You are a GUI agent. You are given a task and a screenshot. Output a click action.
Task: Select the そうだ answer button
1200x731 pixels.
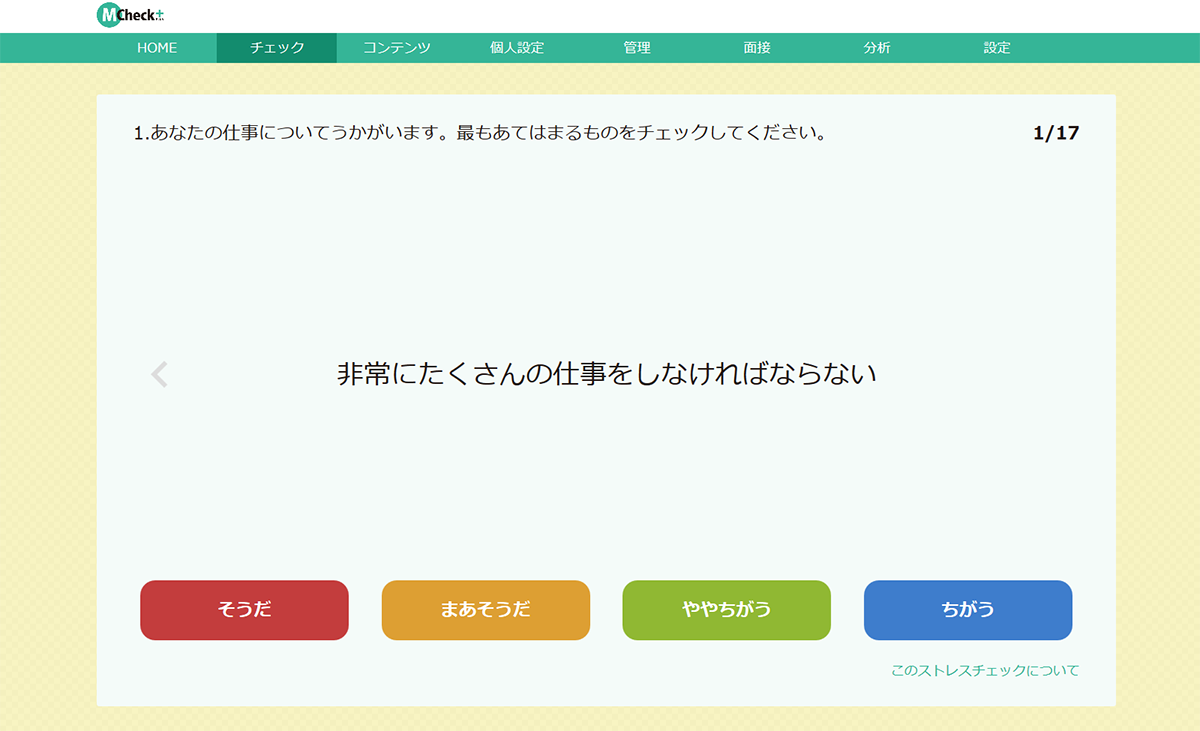244,610
